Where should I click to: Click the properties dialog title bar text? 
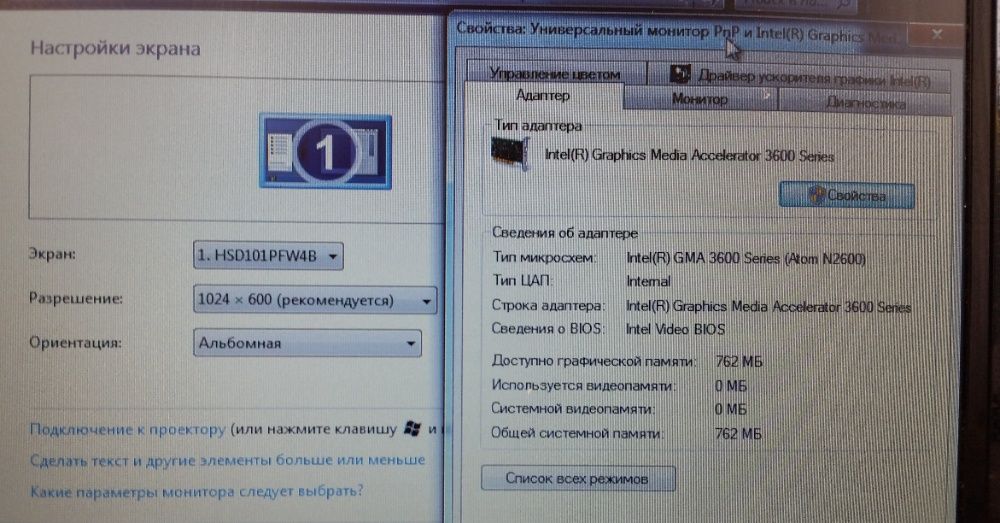[x=677, y=32]
